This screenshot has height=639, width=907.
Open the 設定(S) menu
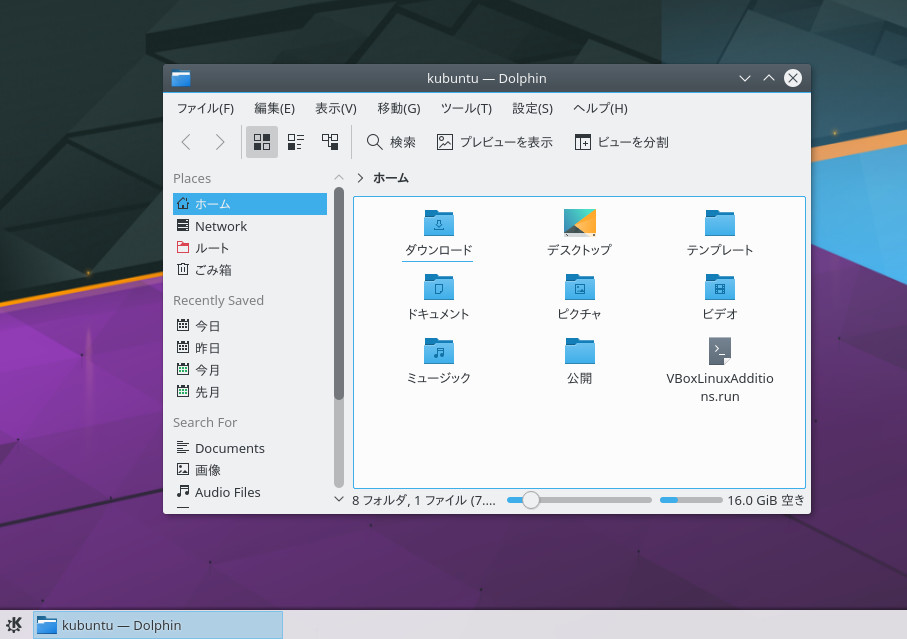(531, 108)
